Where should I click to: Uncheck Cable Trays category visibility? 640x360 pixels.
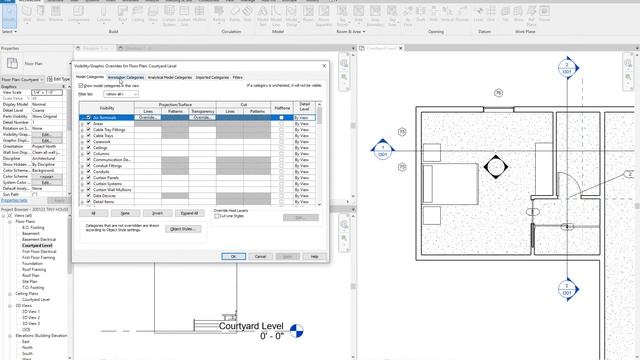89,136
